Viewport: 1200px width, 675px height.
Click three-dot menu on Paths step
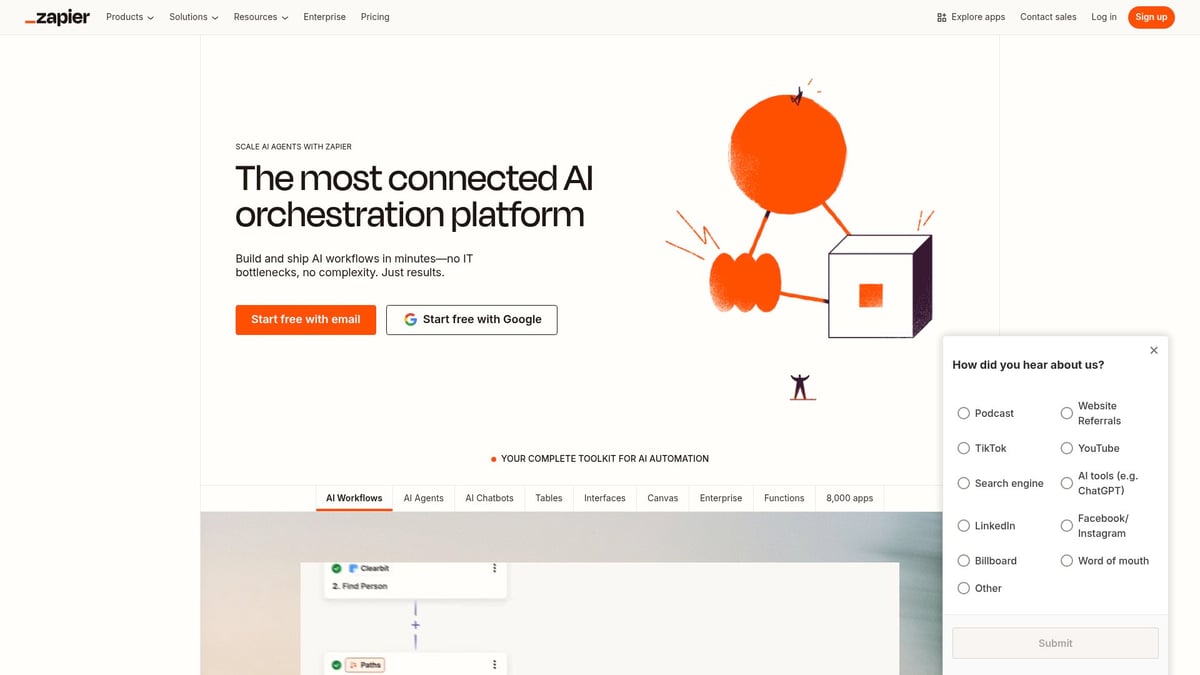click(494, 664)
